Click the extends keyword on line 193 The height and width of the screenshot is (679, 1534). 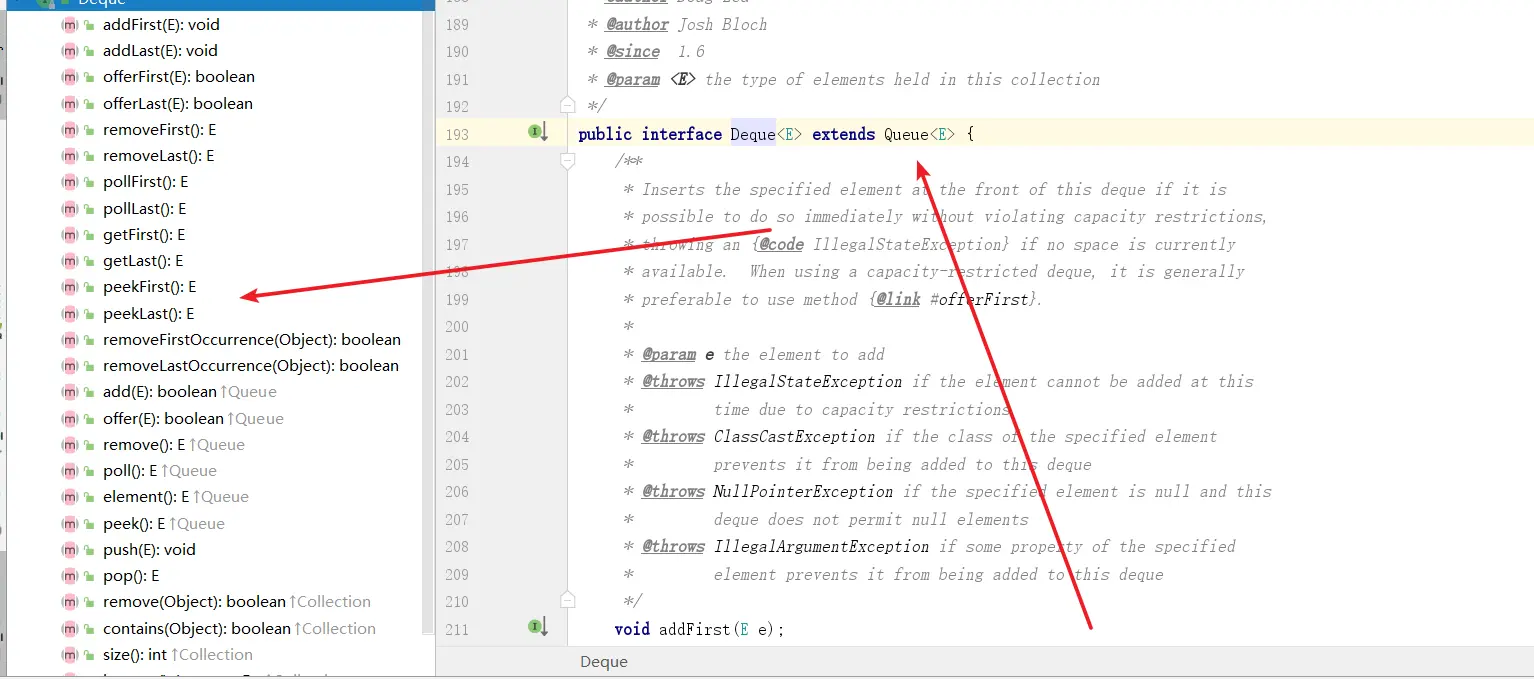843,134
